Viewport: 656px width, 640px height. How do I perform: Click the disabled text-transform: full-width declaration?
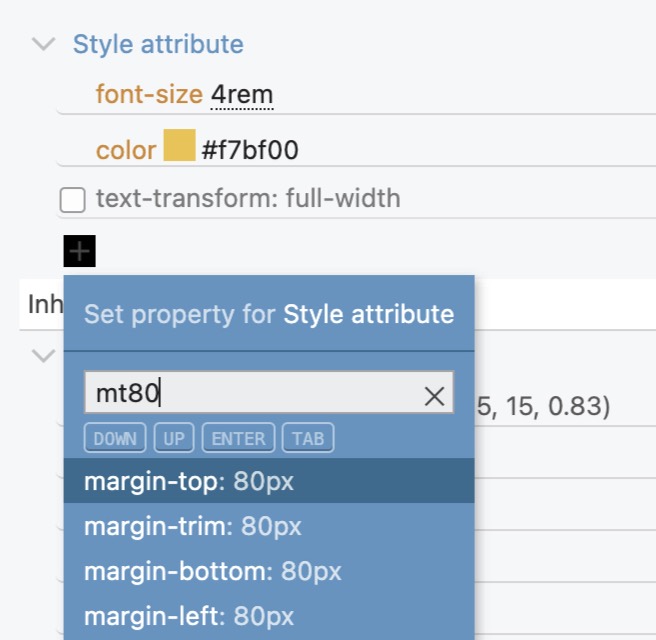(249, 198)
